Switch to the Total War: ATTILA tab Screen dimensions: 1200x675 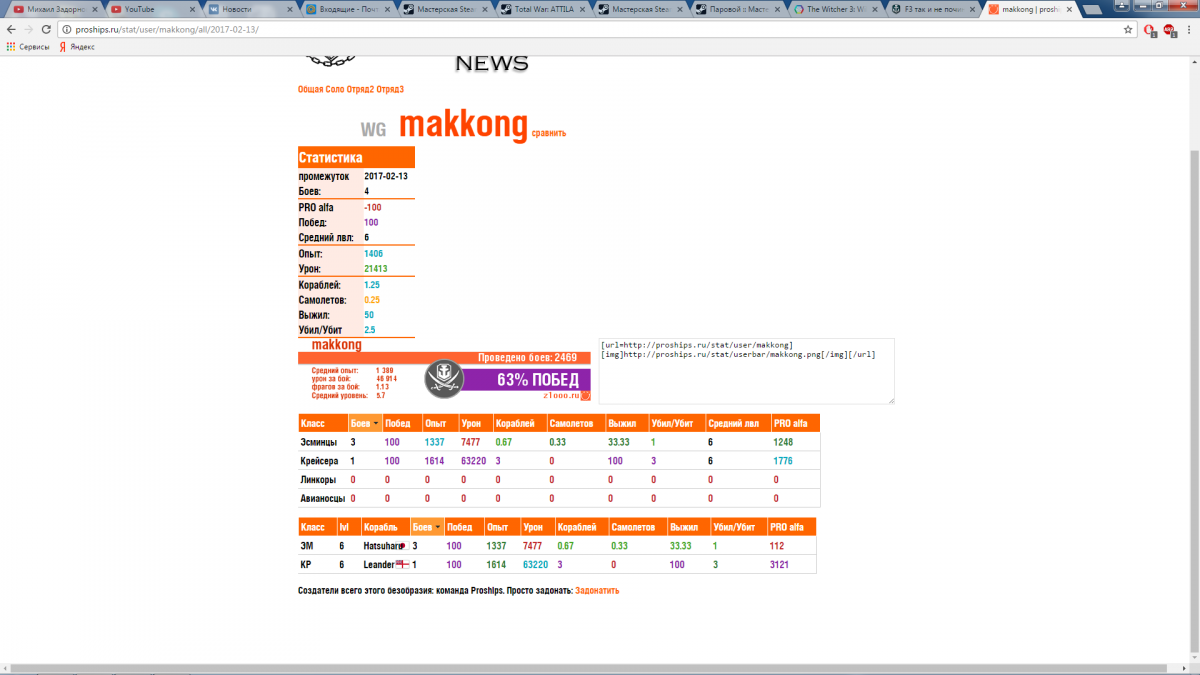tap(540, 9)
